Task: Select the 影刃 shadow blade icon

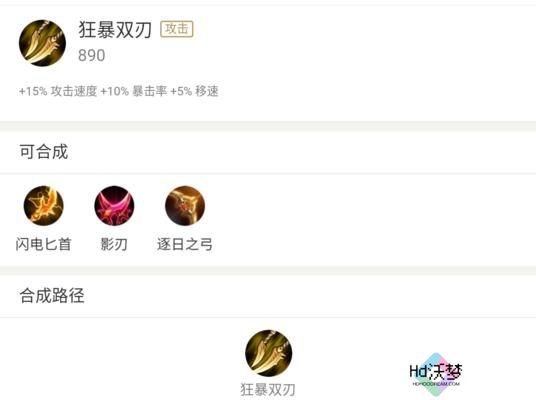Action: click(x=114, y=205)
